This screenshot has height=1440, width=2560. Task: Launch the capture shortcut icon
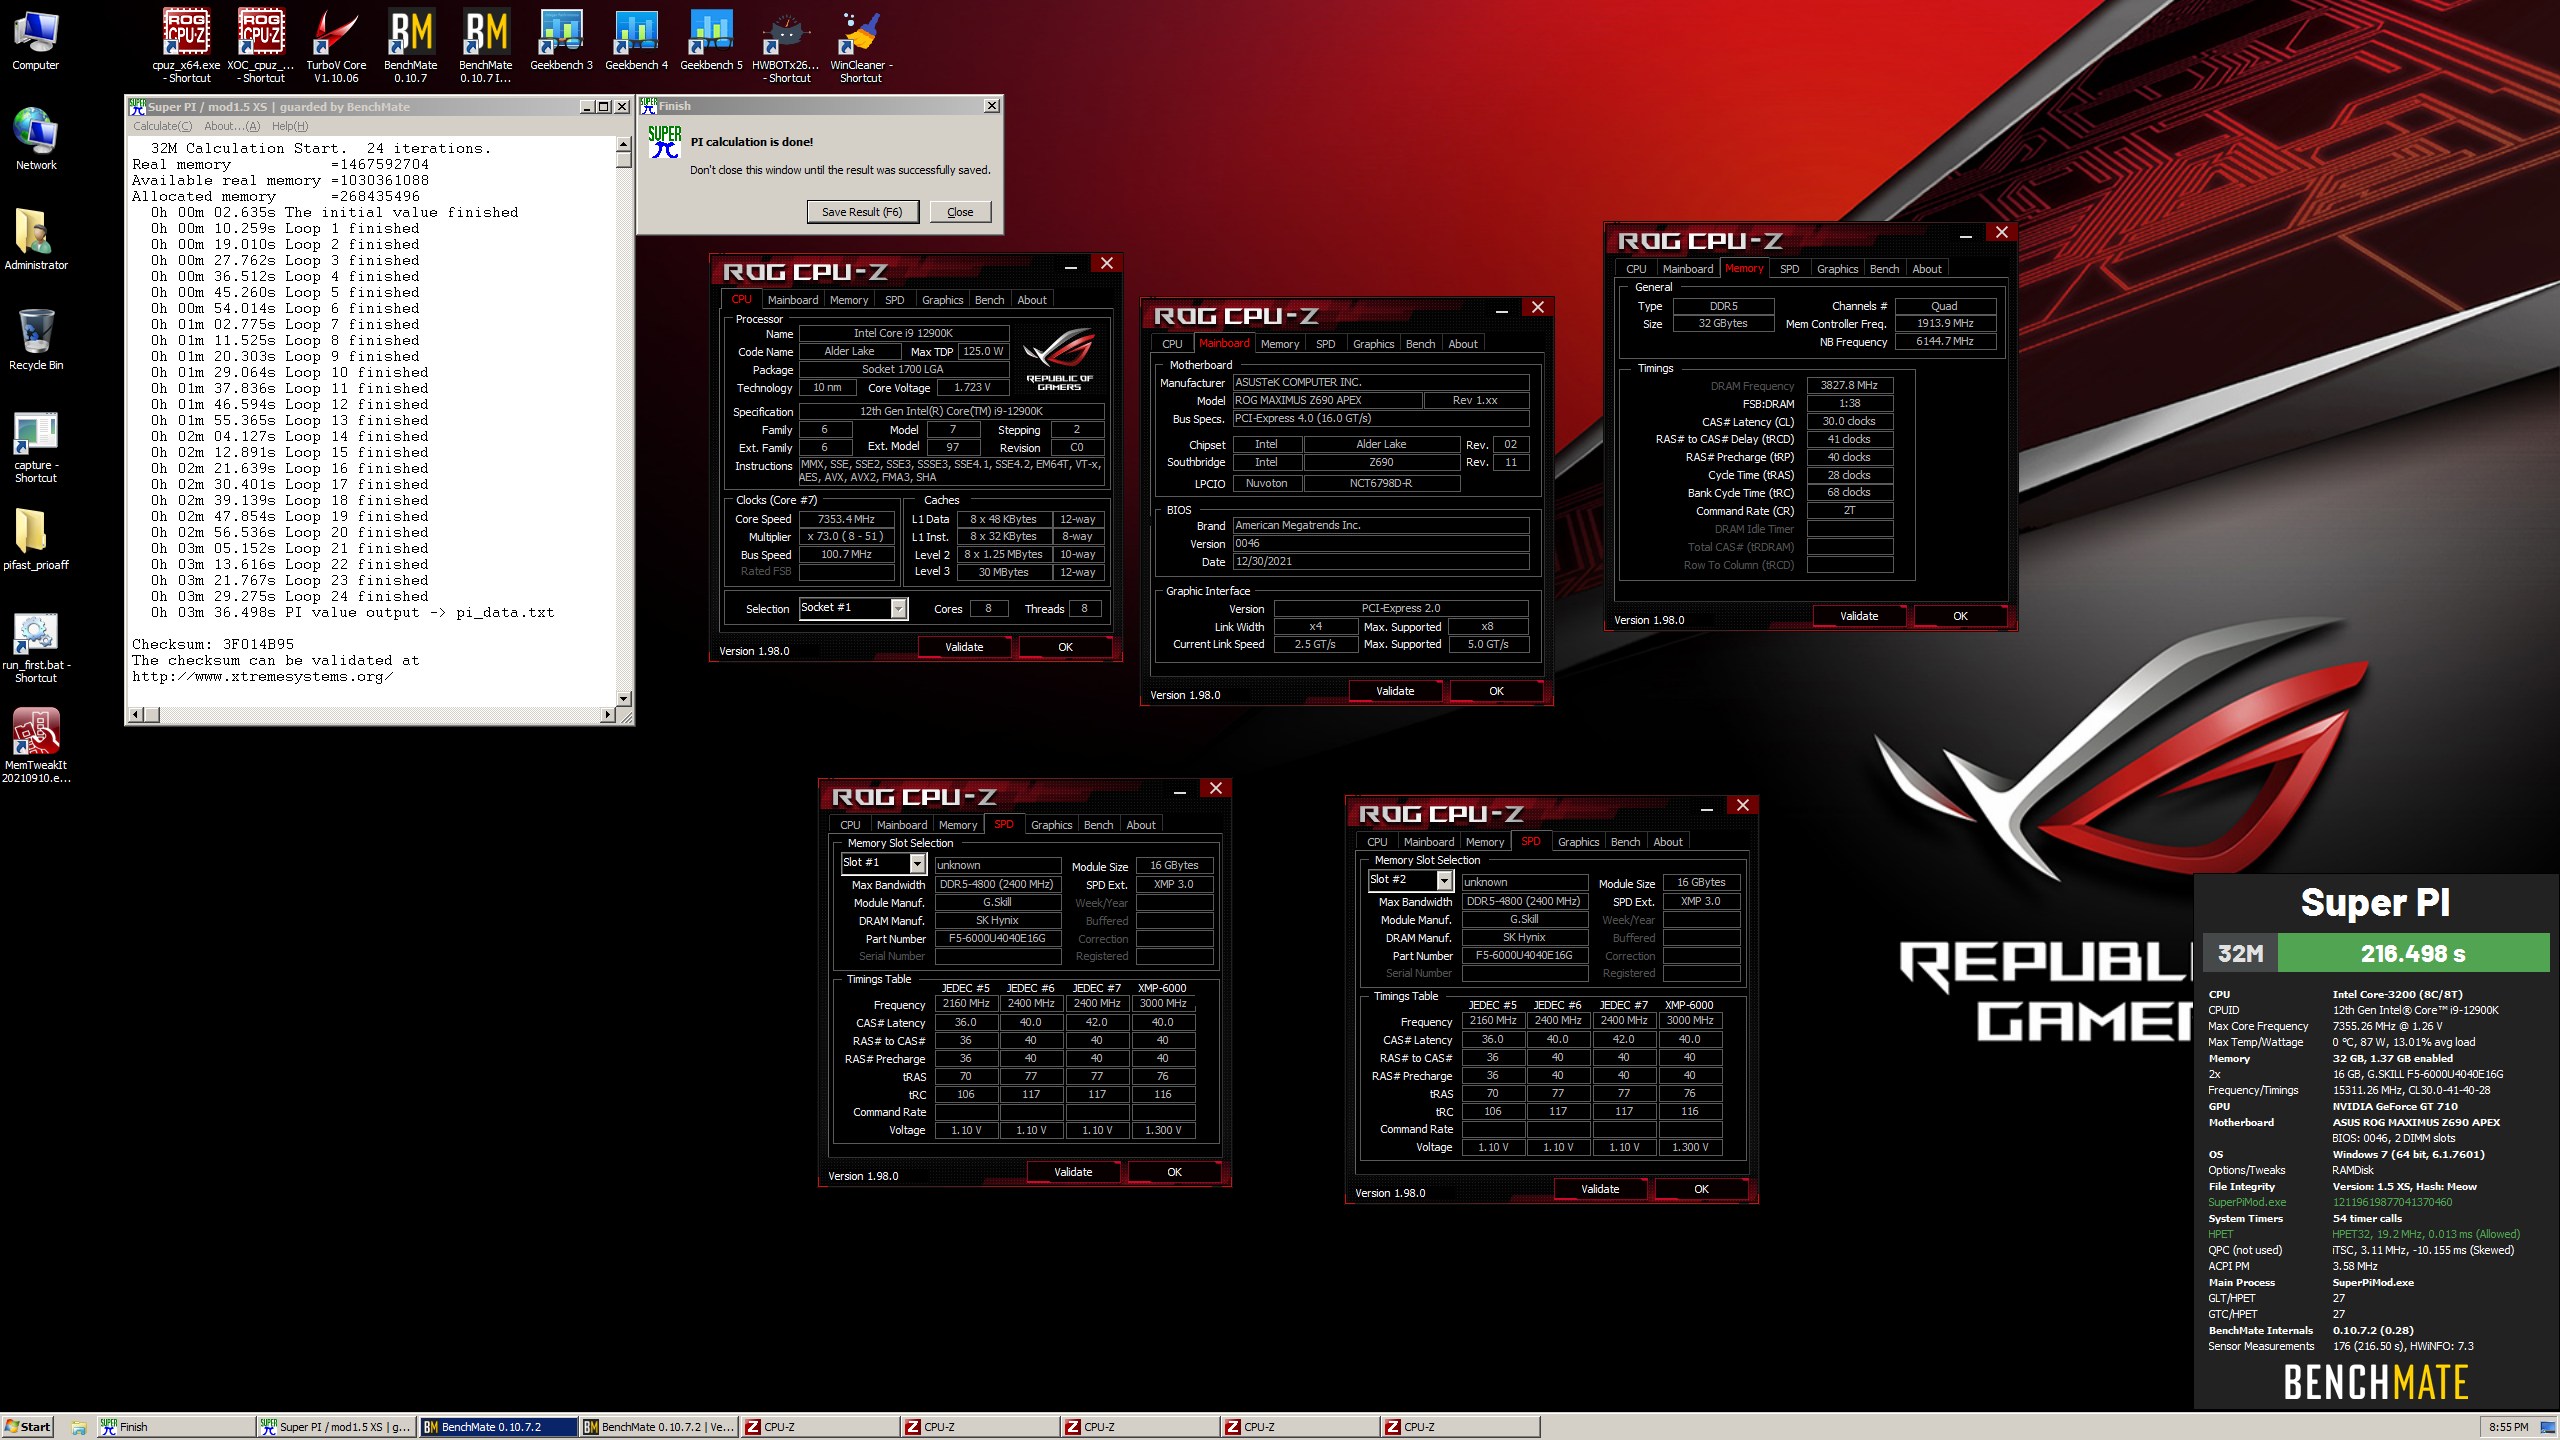coord(36,447)
